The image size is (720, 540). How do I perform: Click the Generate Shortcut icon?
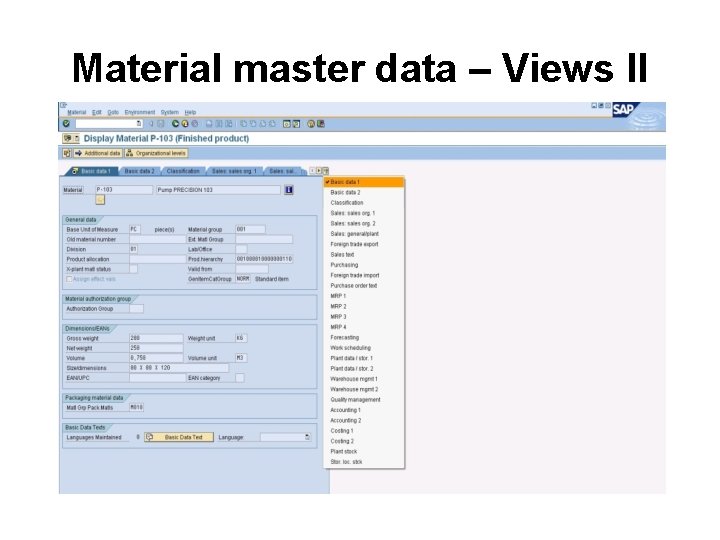[296, 124]
